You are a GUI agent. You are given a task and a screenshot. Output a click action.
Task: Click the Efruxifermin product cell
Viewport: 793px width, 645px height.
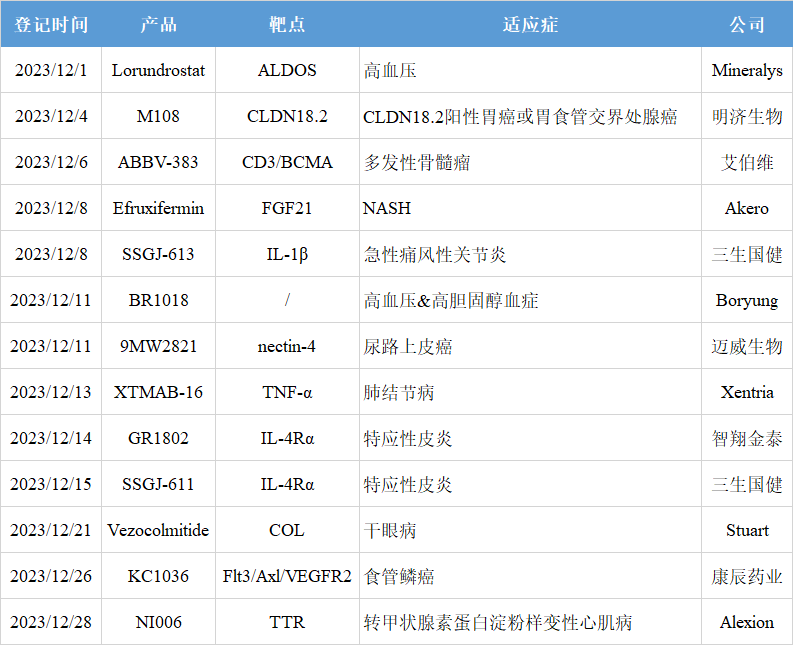[x=158, y=208]
